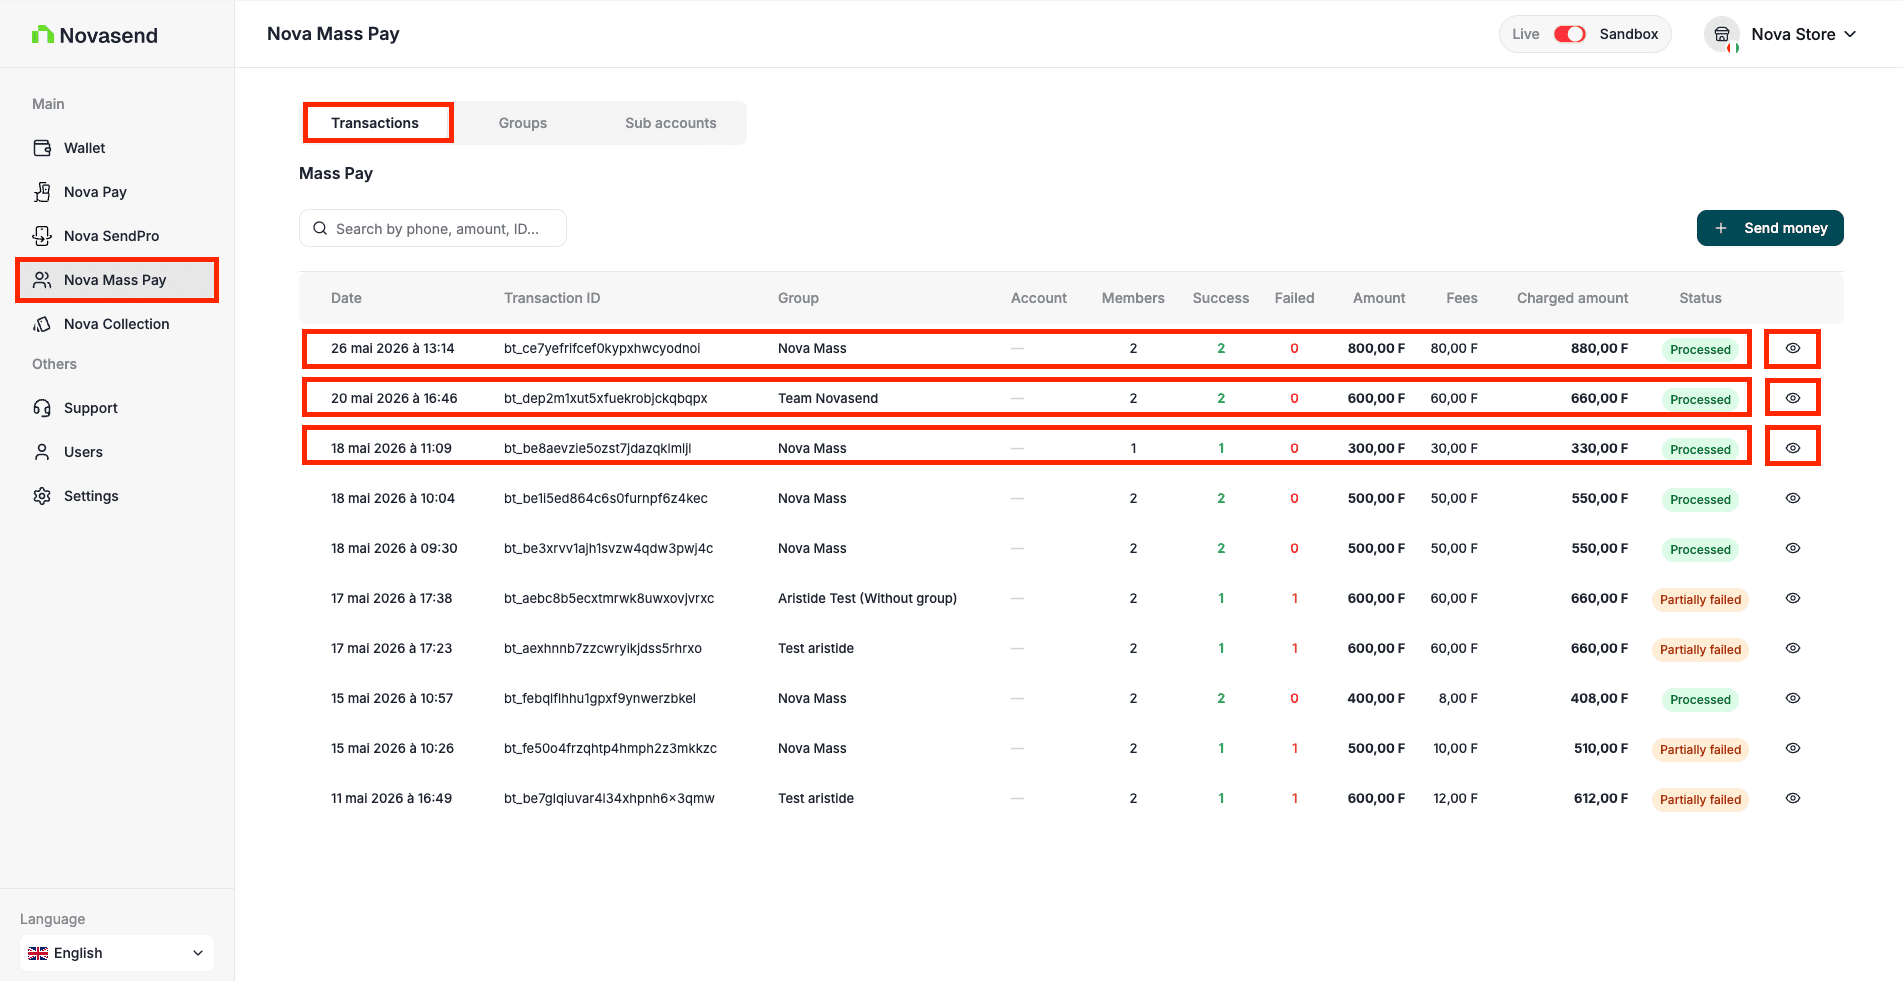Click the Transaction ID column header
The image size is (1903, 981).
[x=552, y=298]
